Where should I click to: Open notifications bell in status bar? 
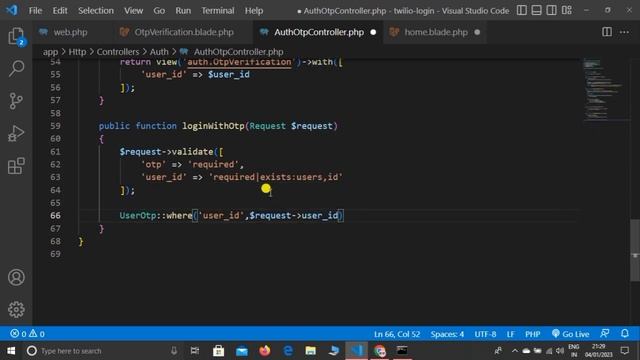click(625, 333)
